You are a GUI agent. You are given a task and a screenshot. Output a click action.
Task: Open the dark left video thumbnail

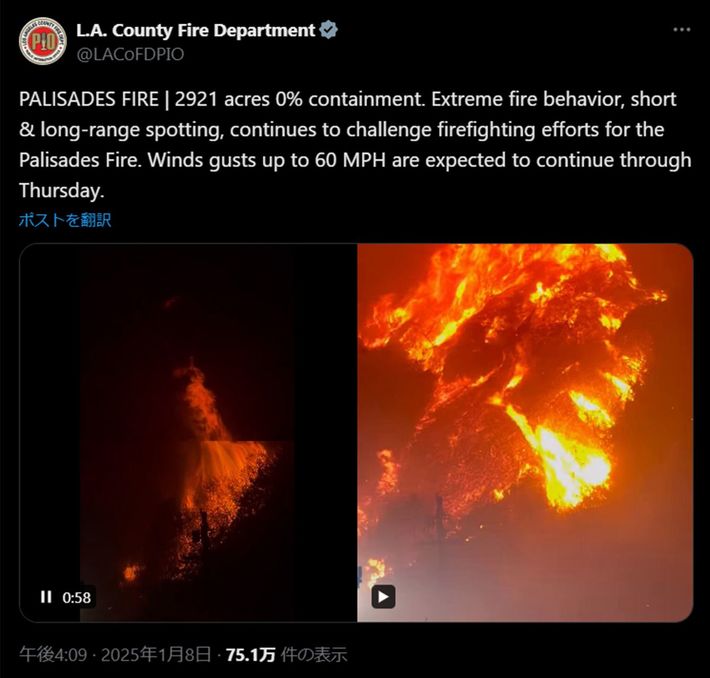(188, 433)
